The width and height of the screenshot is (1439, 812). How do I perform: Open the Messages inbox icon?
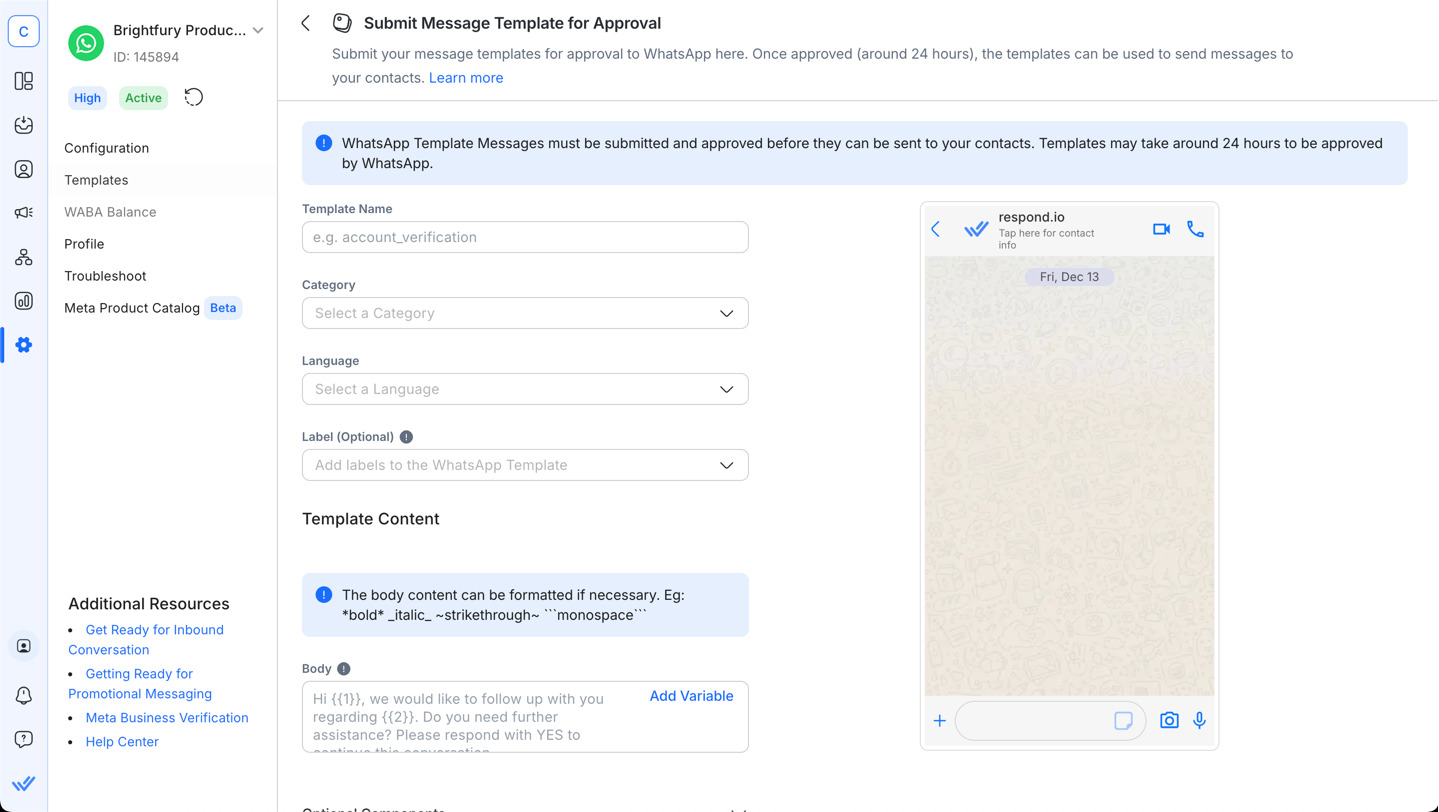pos(24,125)
